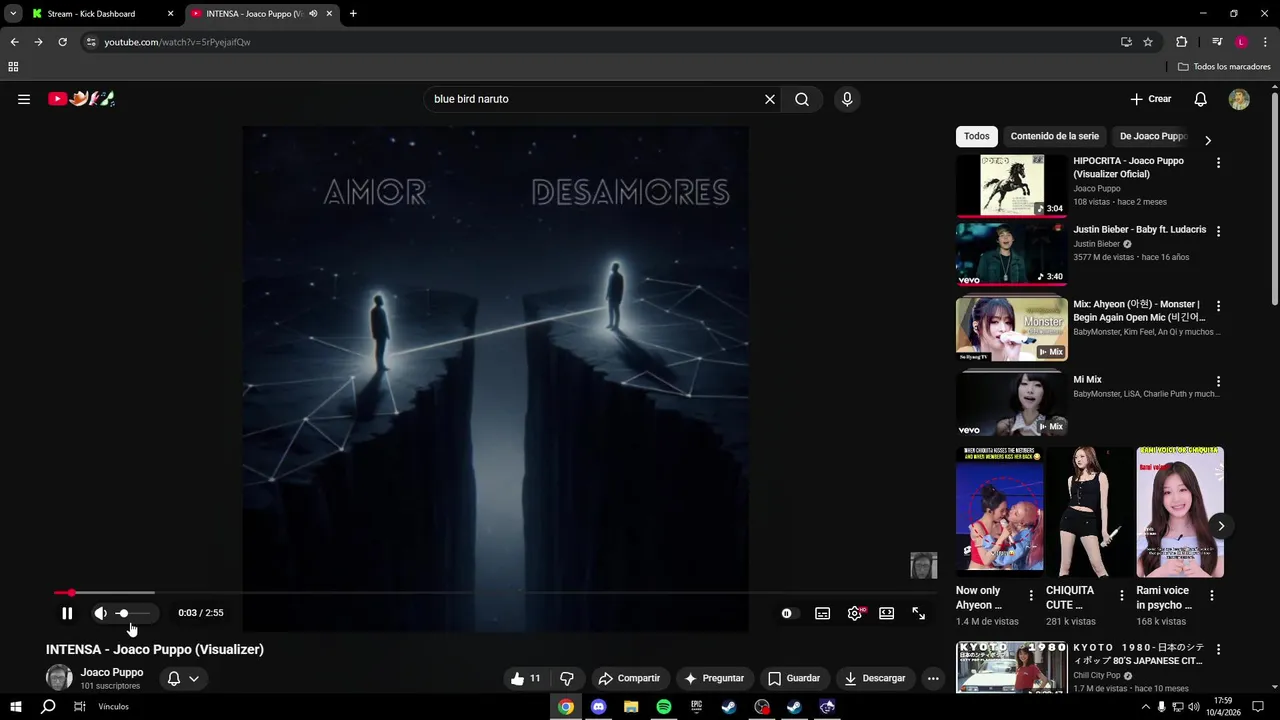Image resolution: width=1280 pixels, height=720 pixels.
Task: Show more filter chips arrow
Action: pyautogui.click(x=1207, y=140)
